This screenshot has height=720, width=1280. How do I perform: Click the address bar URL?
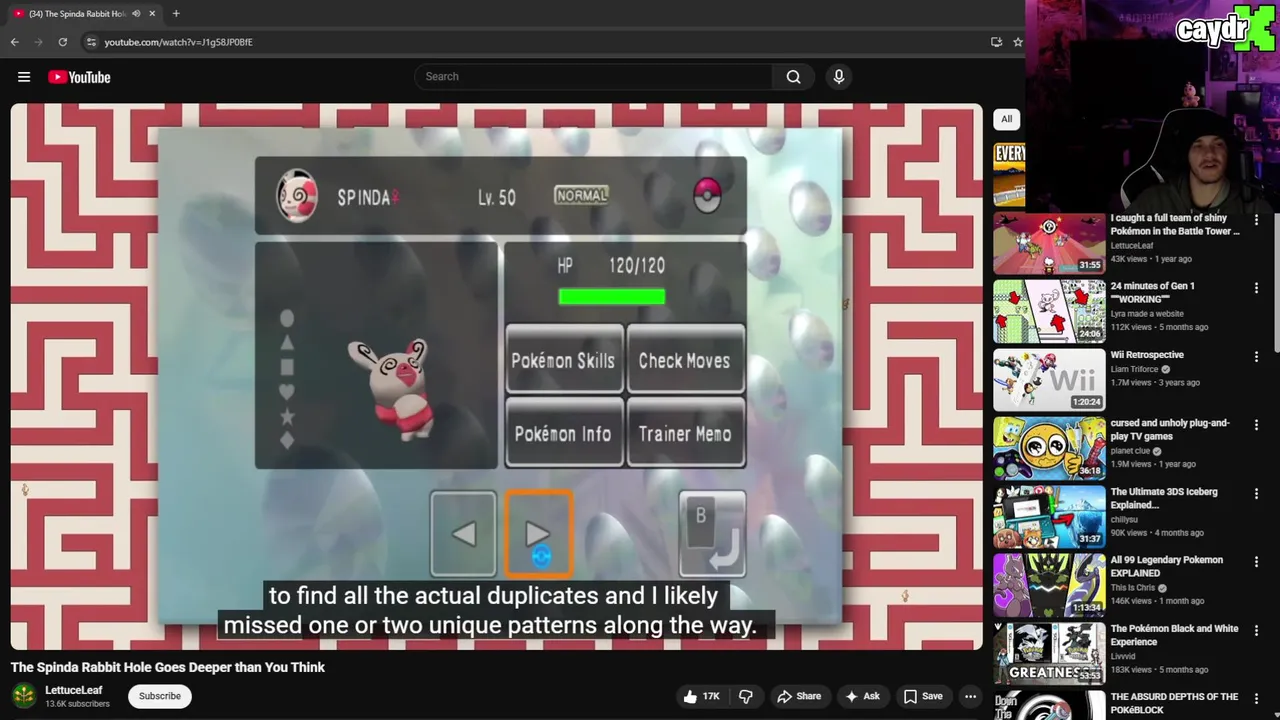pyautogui.click(x=178, y=42)
